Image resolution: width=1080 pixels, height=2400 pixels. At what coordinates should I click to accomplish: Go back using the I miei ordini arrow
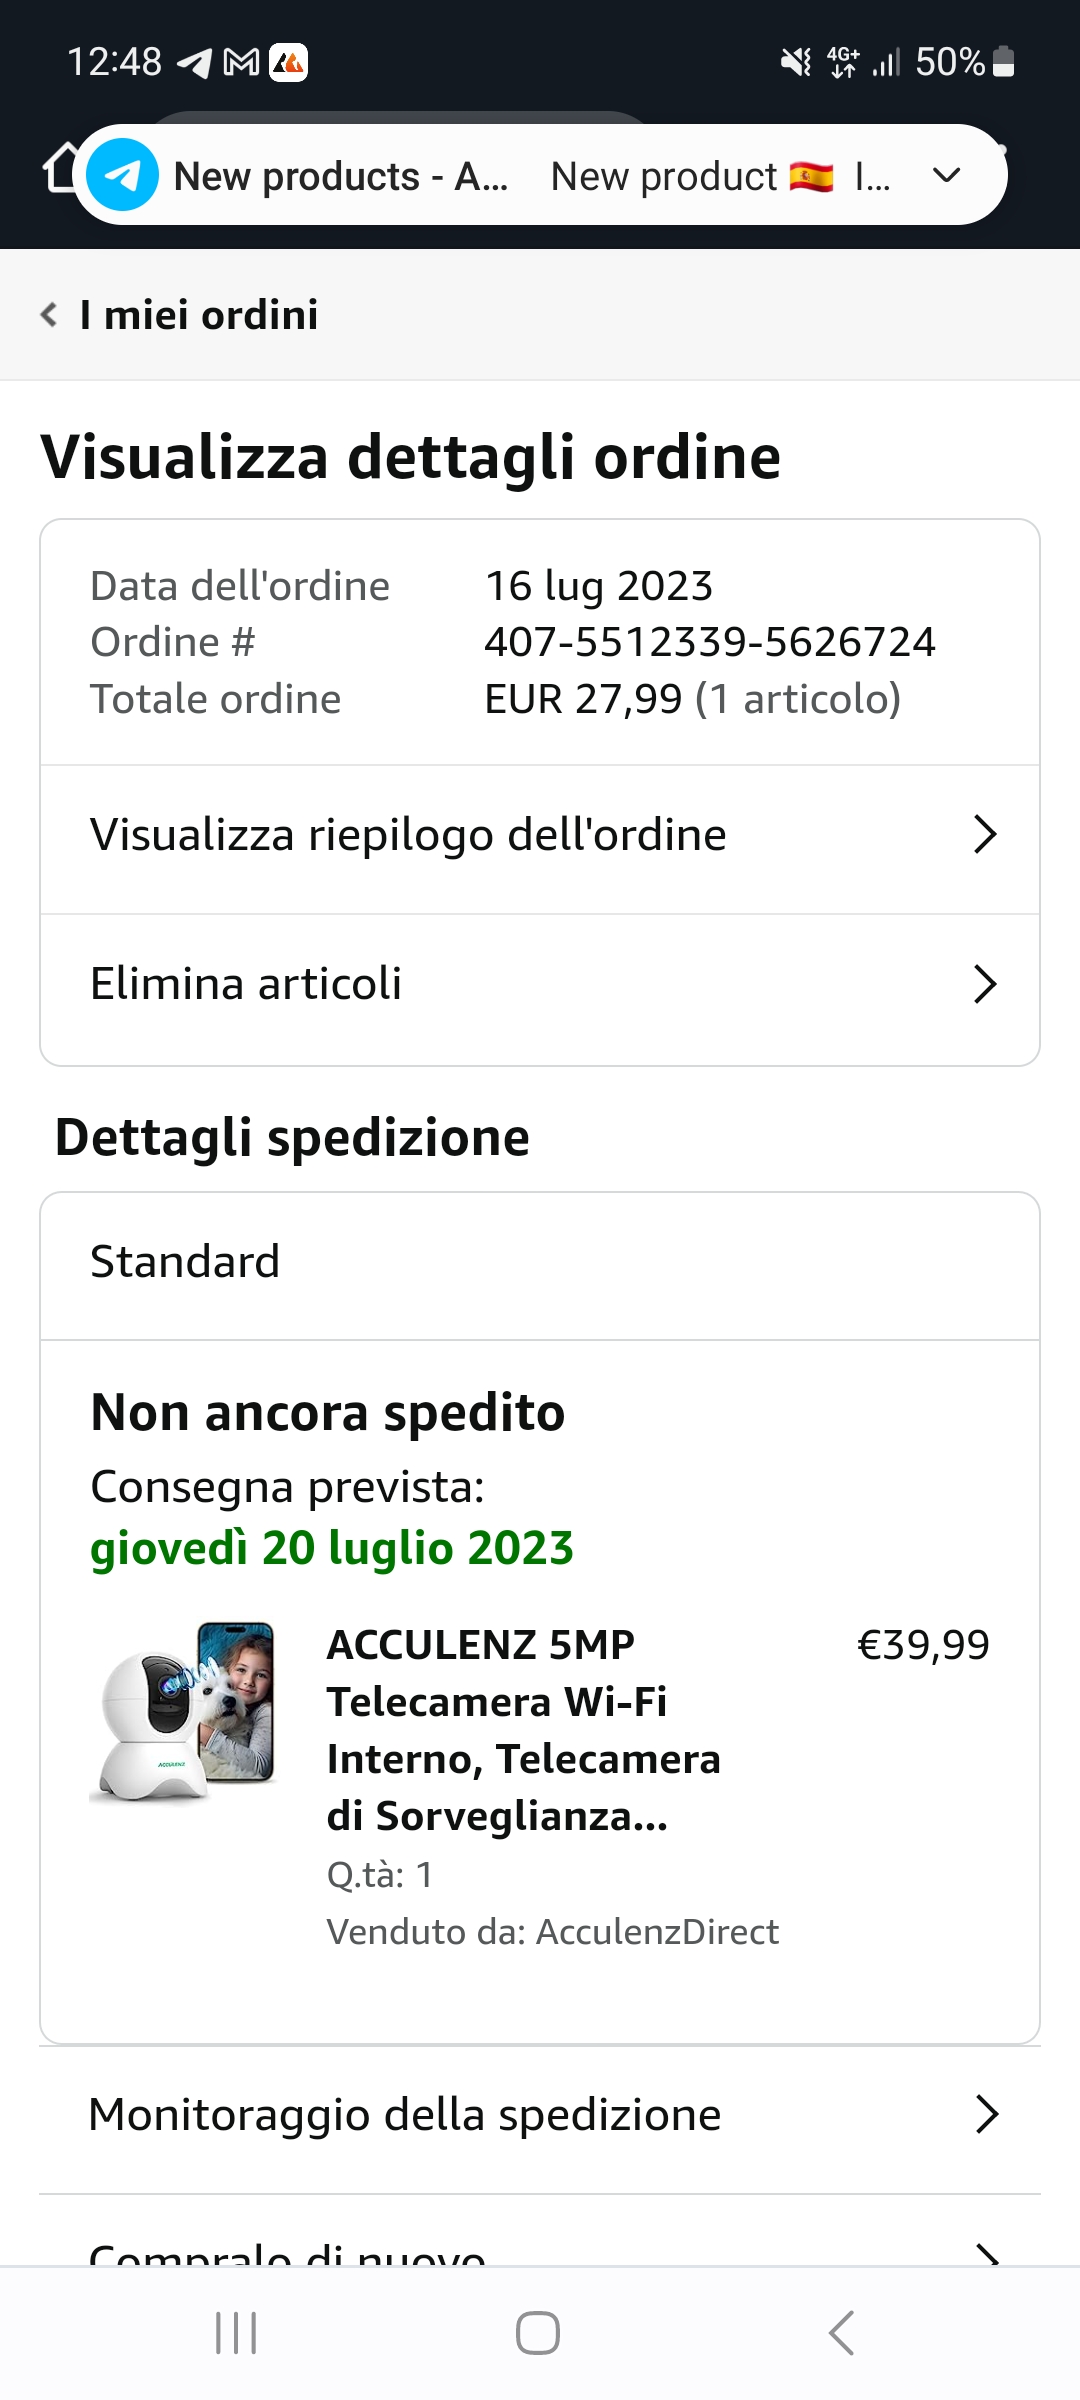(x=48, y=314)
